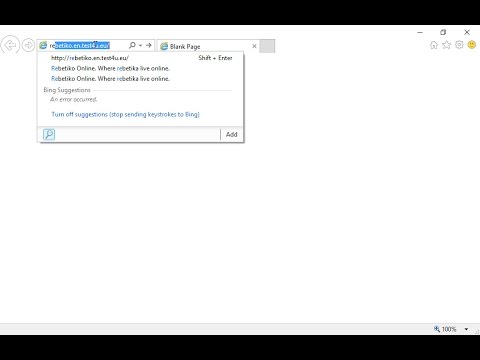The height and width of the screenshot is (360, 480).
Task: Click the zoom level magnifier icon in status bar
Action: click(x=437, y=329)
